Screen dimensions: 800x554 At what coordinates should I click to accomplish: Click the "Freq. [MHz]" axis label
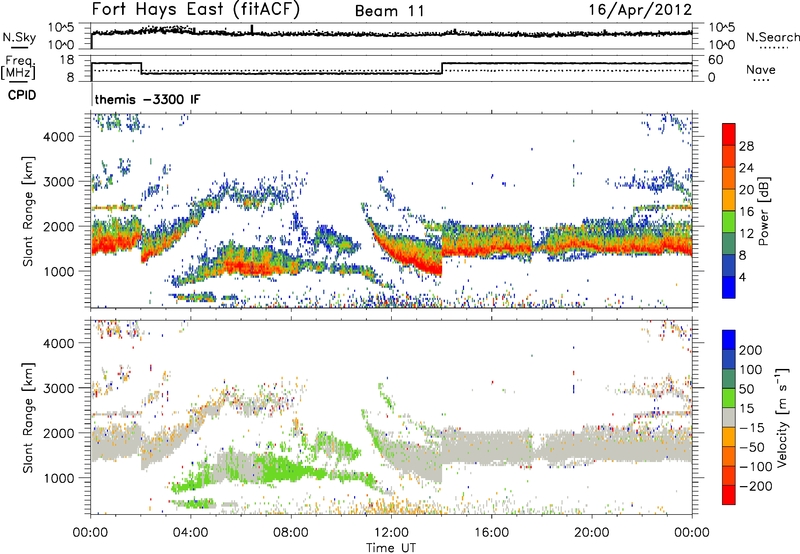pos(19,67)
